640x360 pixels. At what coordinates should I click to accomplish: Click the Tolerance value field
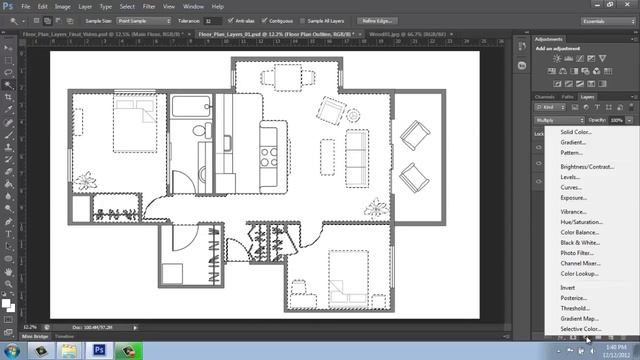[212, 21]
